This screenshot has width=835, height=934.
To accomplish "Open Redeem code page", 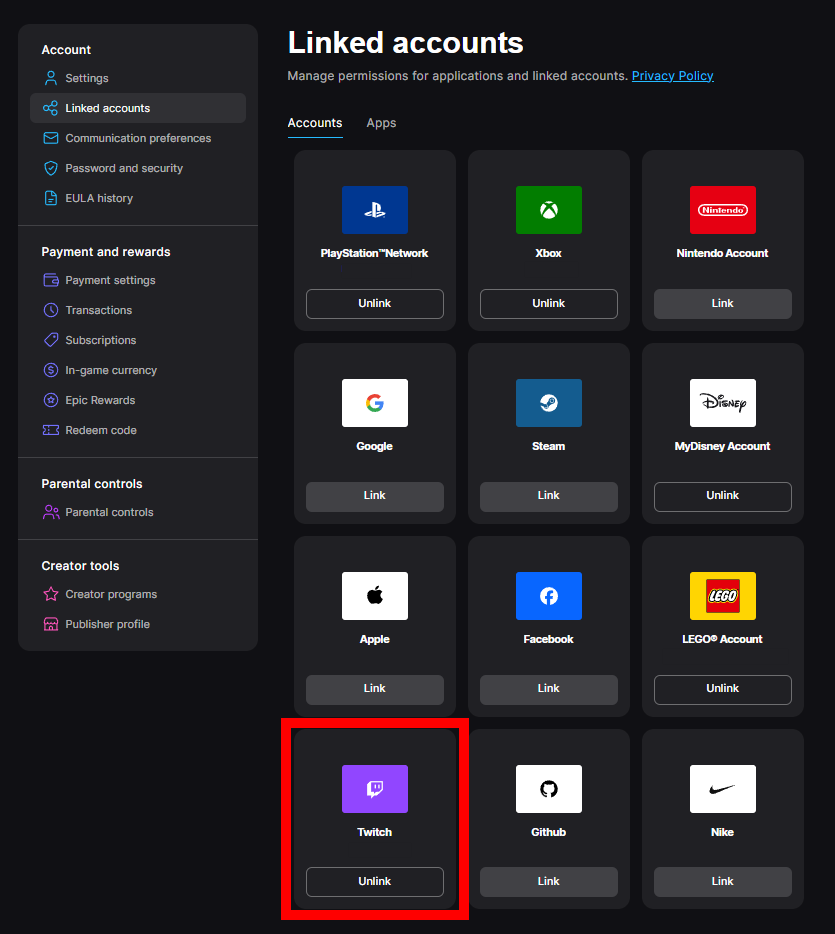I will click(x=101, y=430).
